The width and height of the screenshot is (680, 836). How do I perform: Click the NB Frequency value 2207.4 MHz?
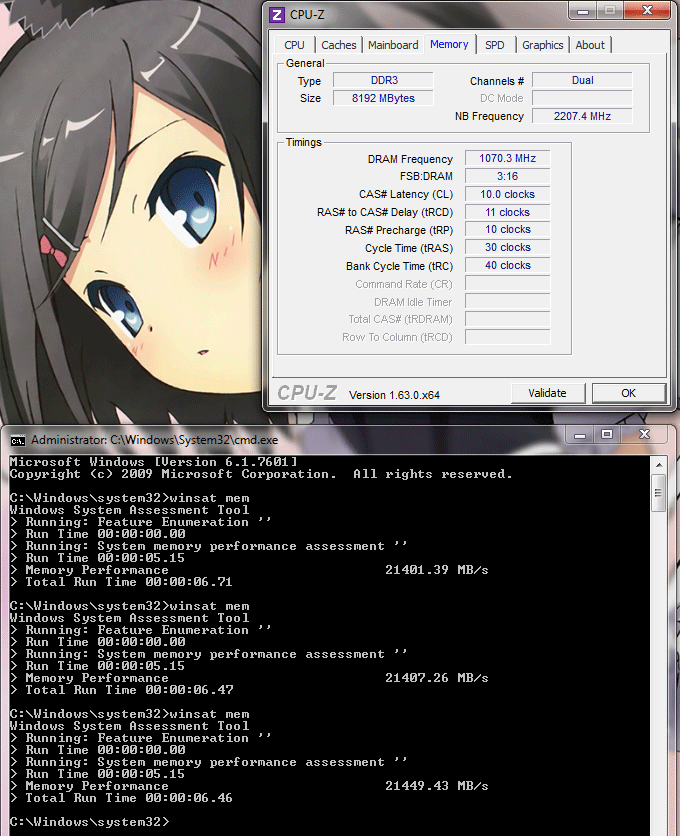[x=582, y=116]
